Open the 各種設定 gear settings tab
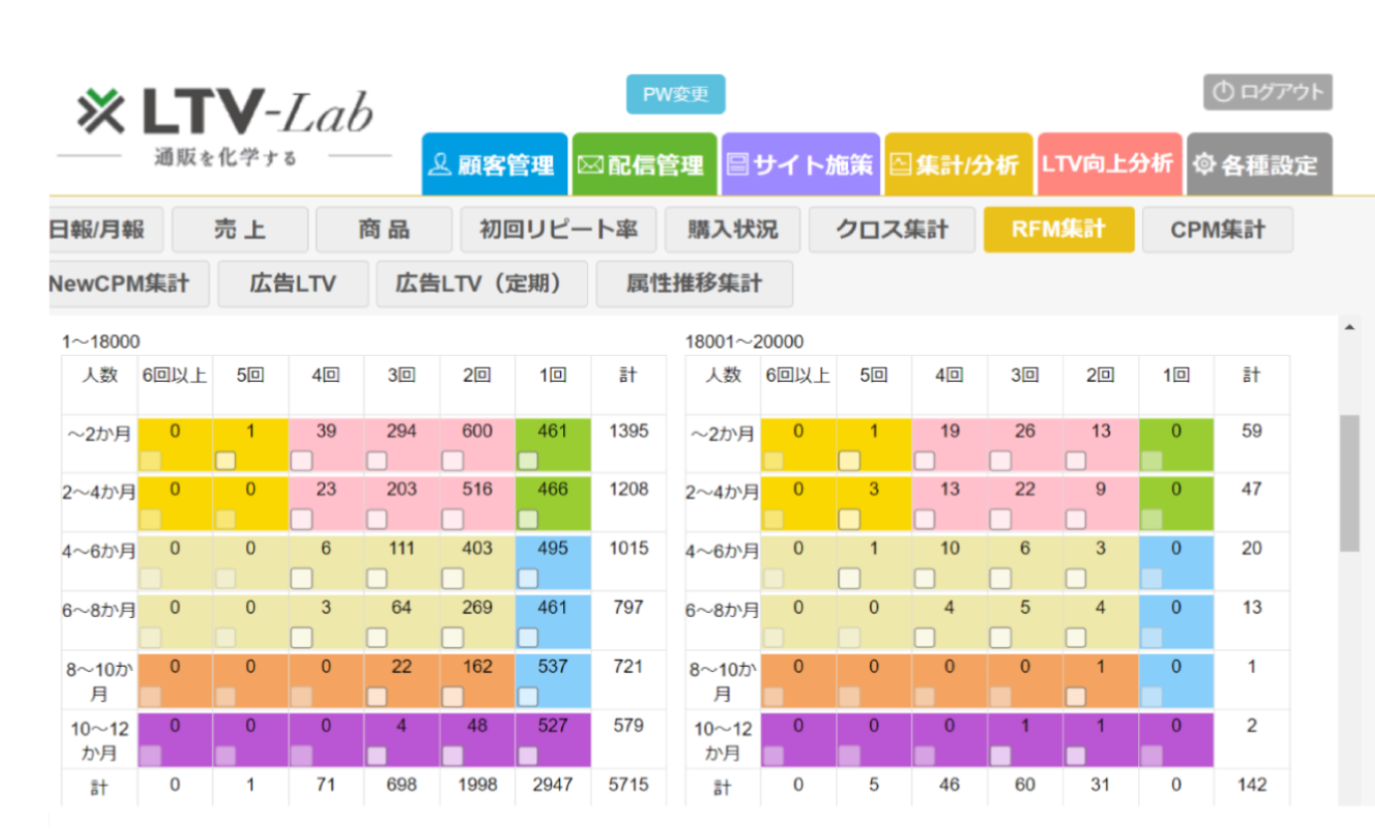The image size is (1375, 837). pyautogui.click(x=1259, y=165)
